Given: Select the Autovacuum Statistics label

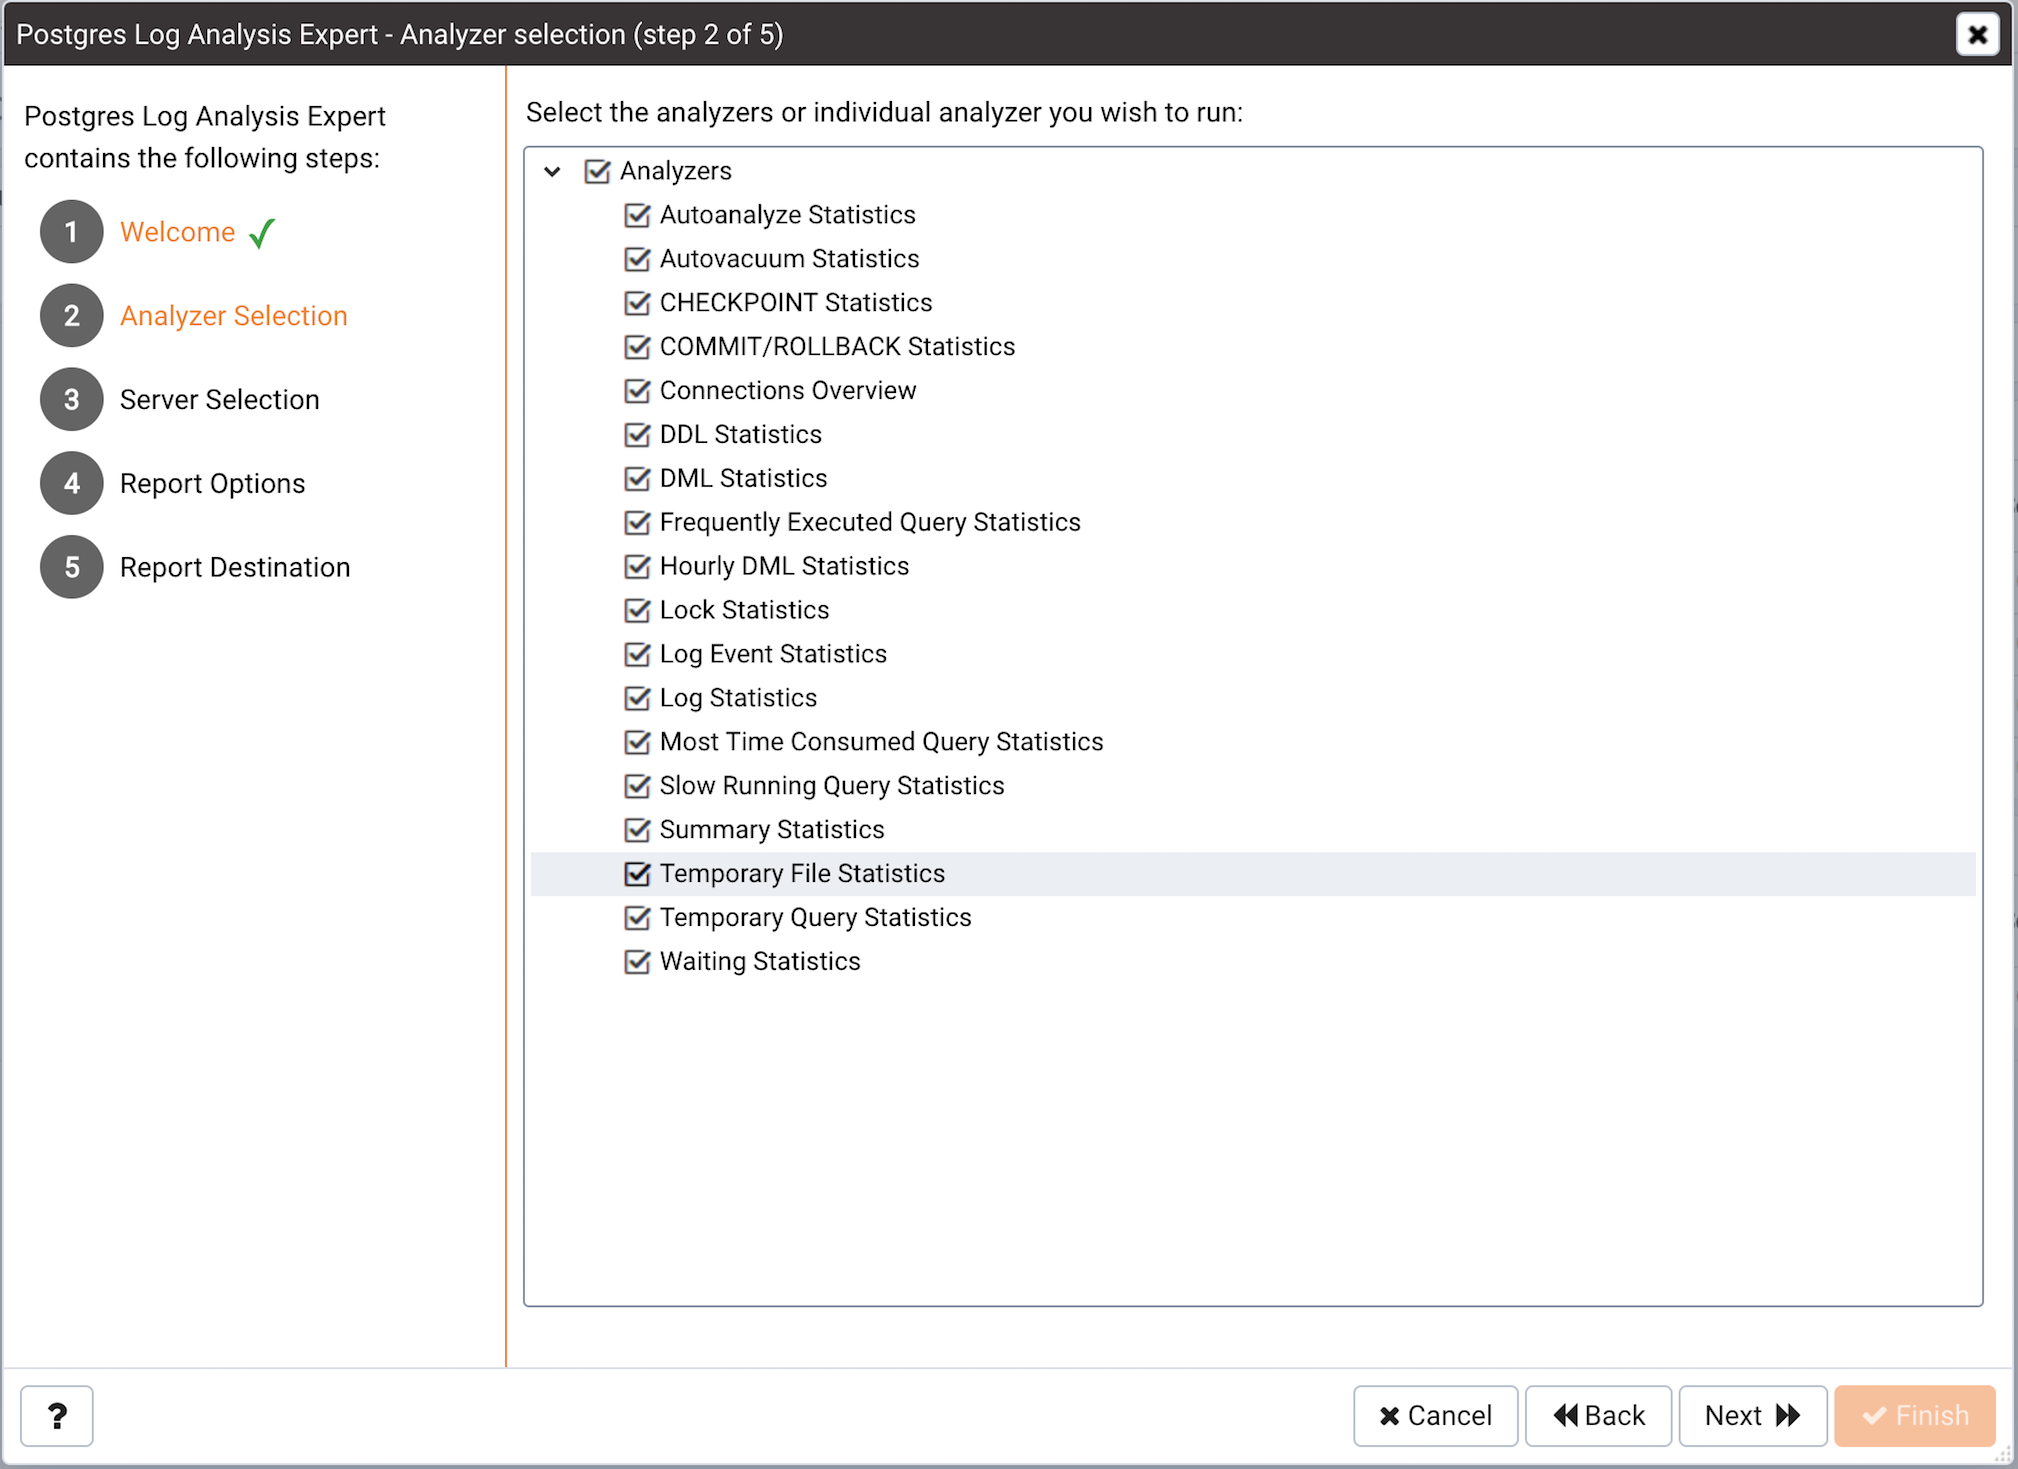Looking at the screenshot, I should (790, 259).
